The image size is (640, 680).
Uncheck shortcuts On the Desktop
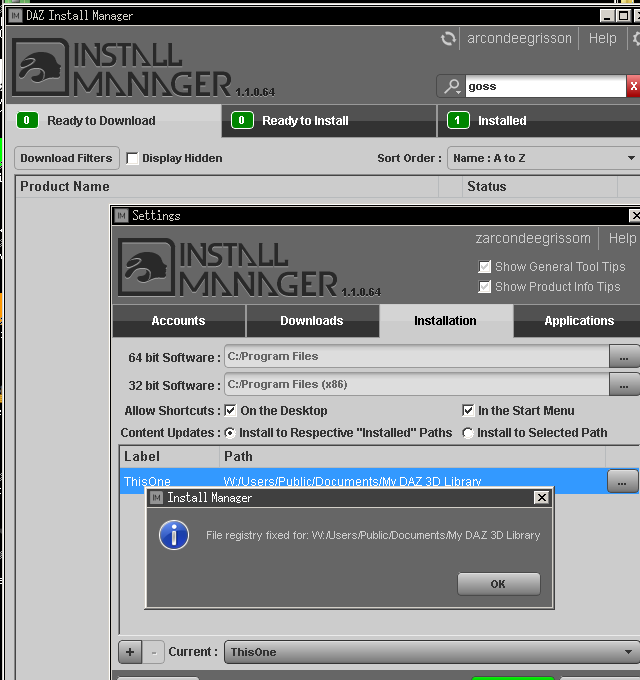point(230,410)
